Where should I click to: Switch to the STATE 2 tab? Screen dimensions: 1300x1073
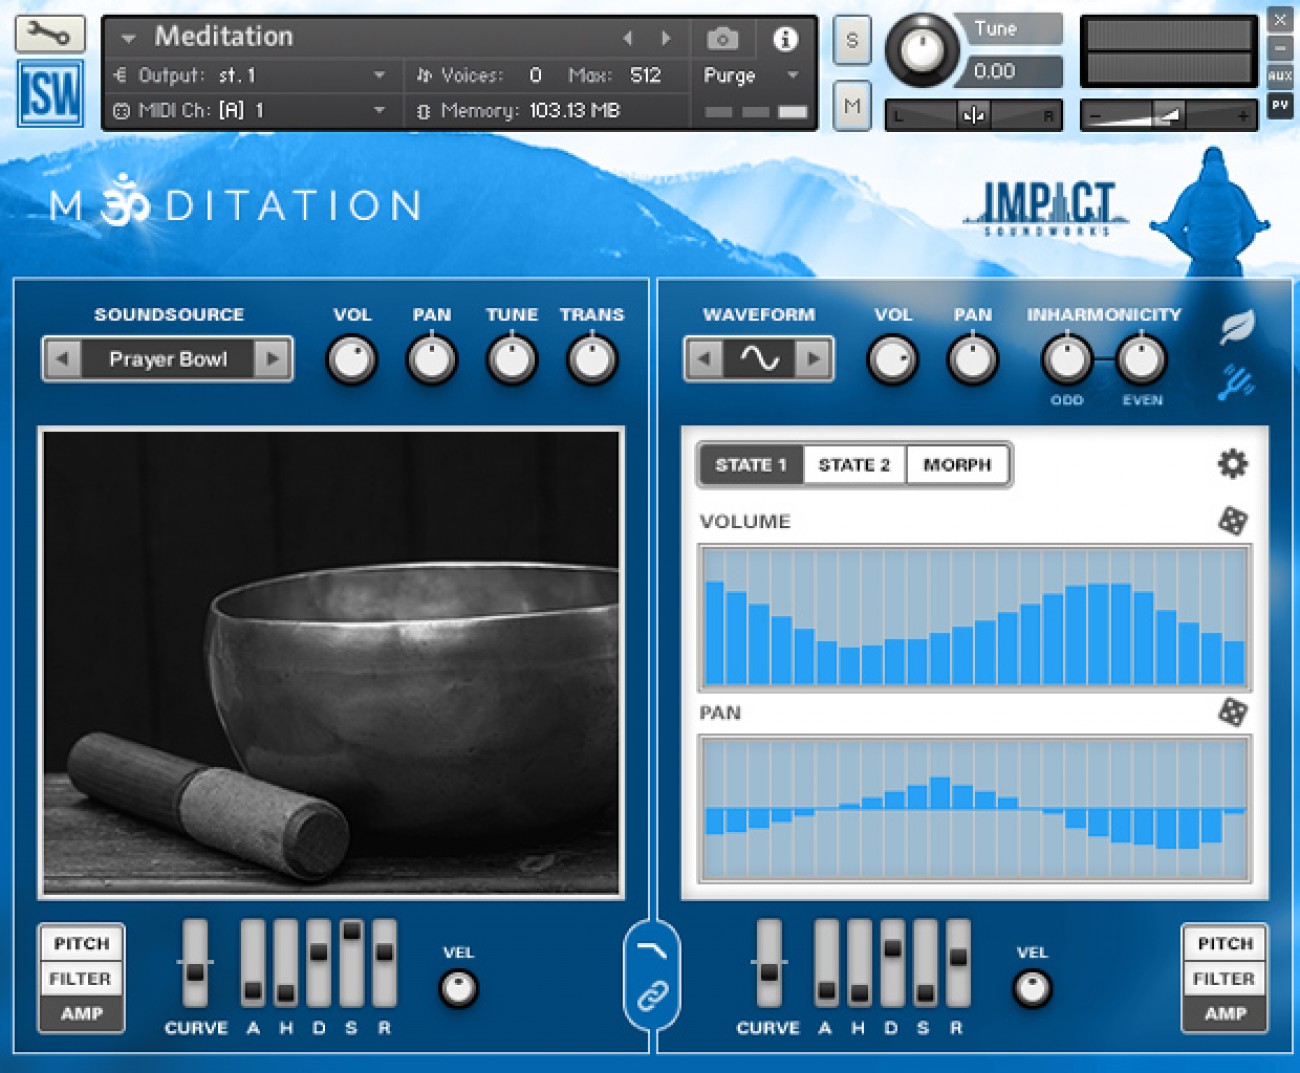pos(853,465)
